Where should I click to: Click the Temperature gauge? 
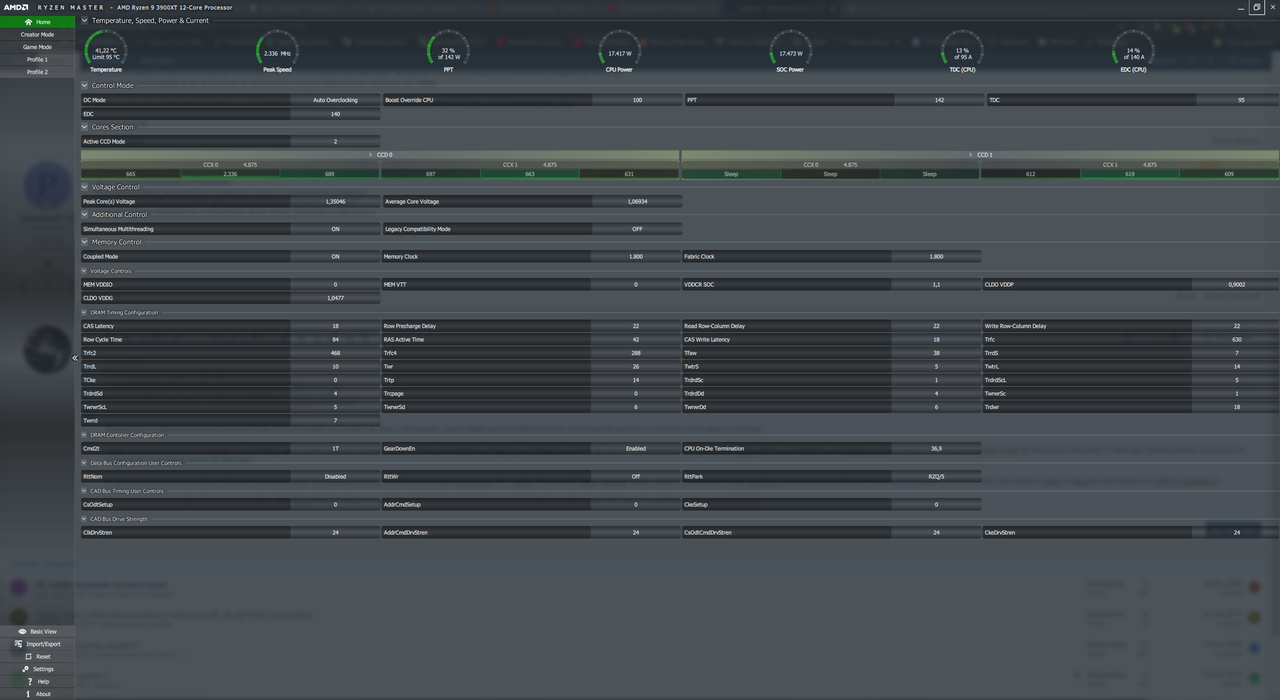click(x=106, y=51)
